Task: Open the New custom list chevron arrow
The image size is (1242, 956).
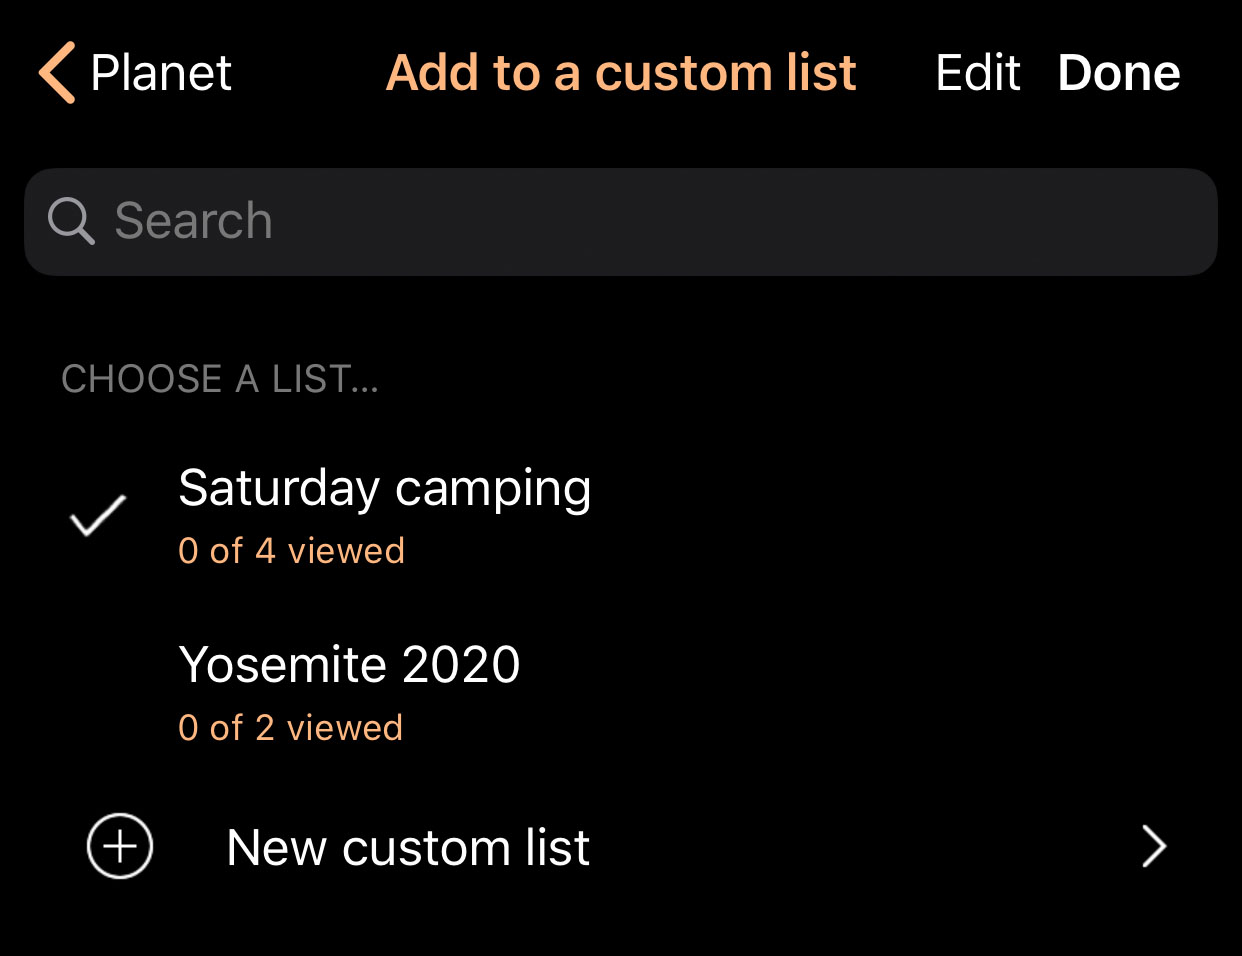Action: click(1154, 847)
